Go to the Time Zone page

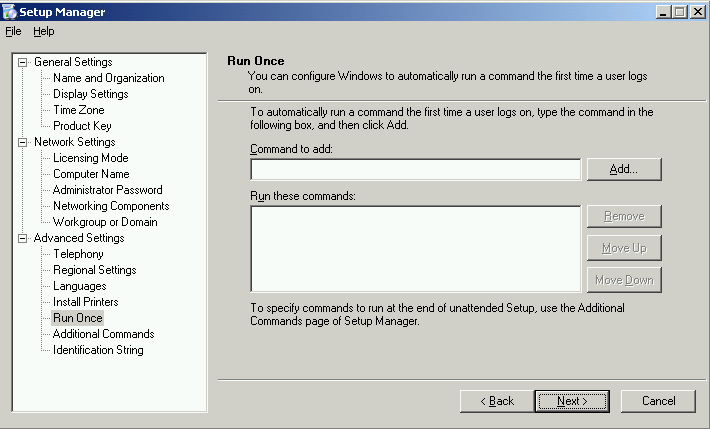click(x=77, y=110)
